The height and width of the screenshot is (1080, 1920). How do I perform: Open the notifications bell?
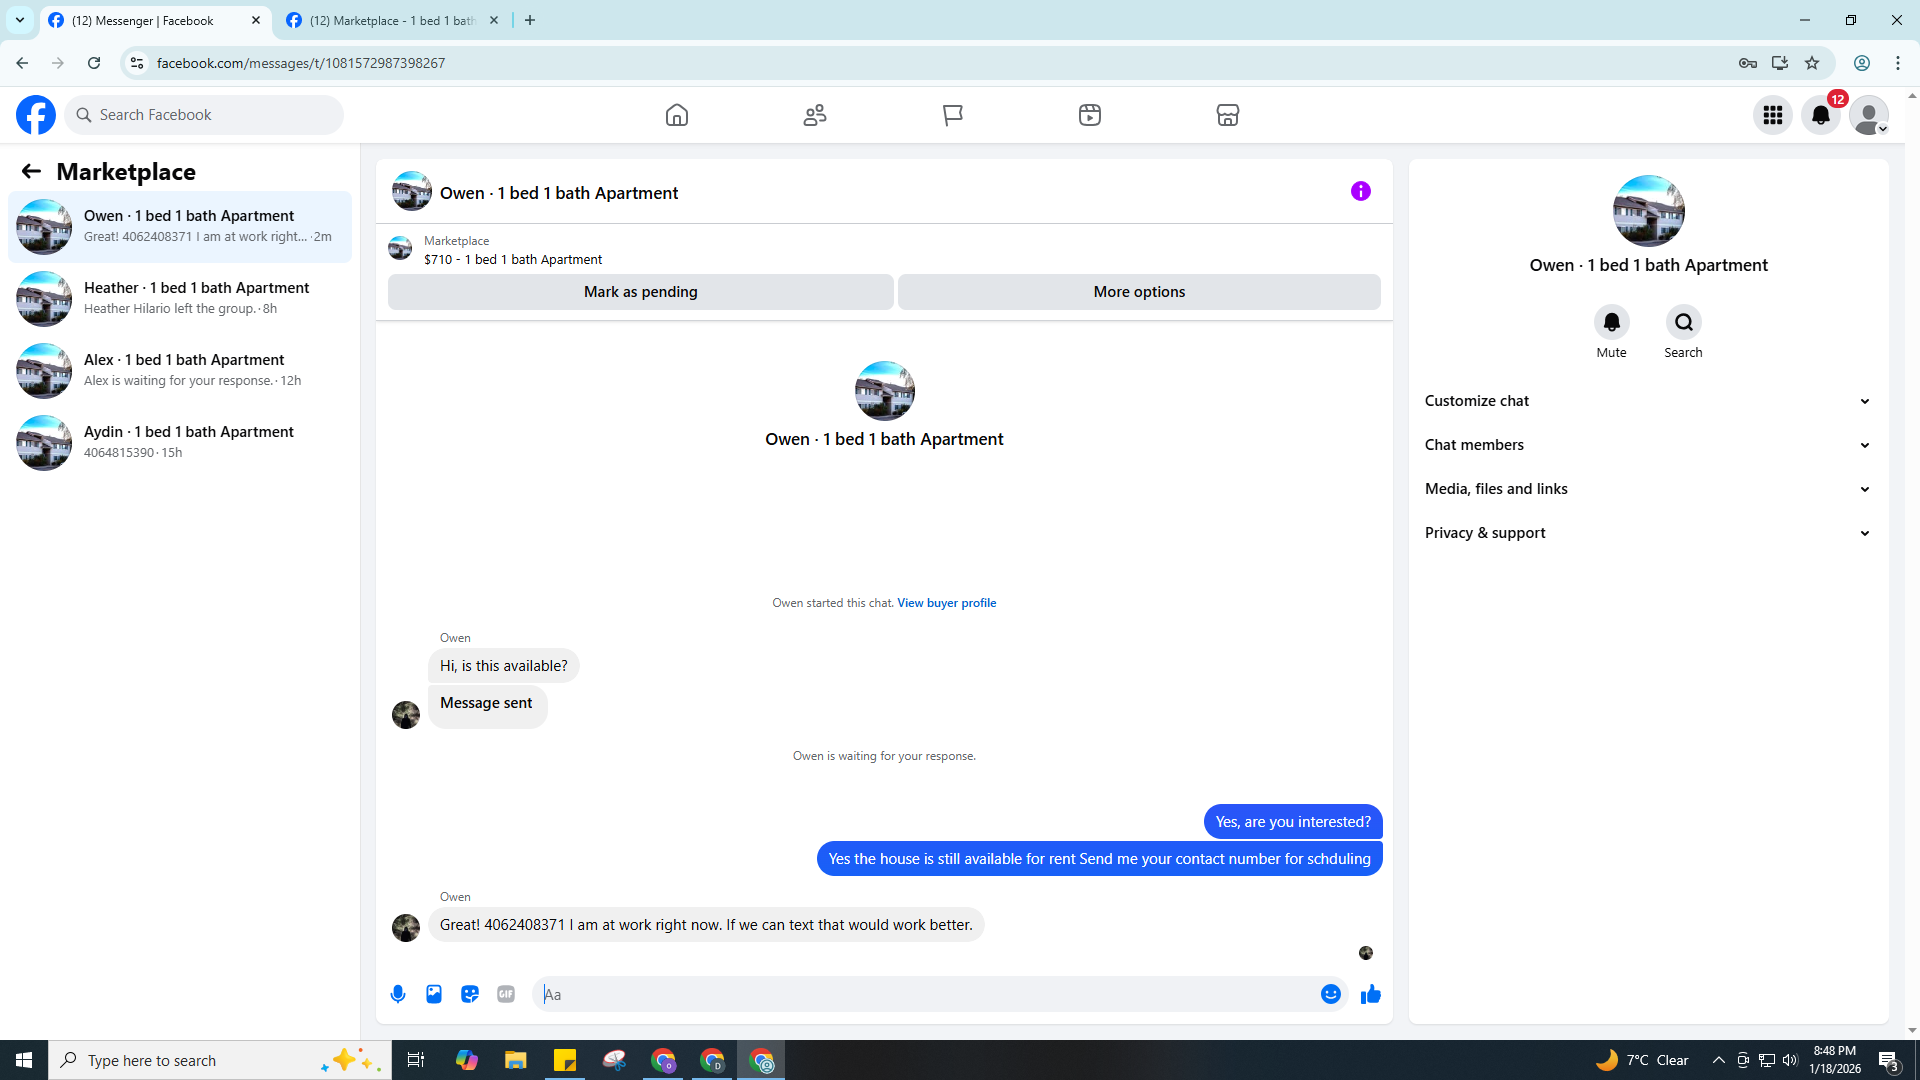coord(1820,115)
